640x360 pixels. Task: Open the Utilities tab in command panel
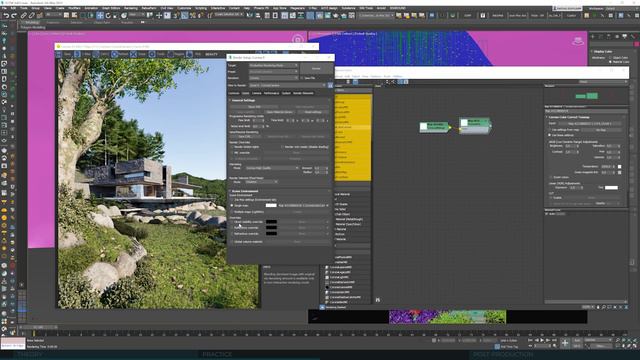pyautogui.click(x=632, y=37)
